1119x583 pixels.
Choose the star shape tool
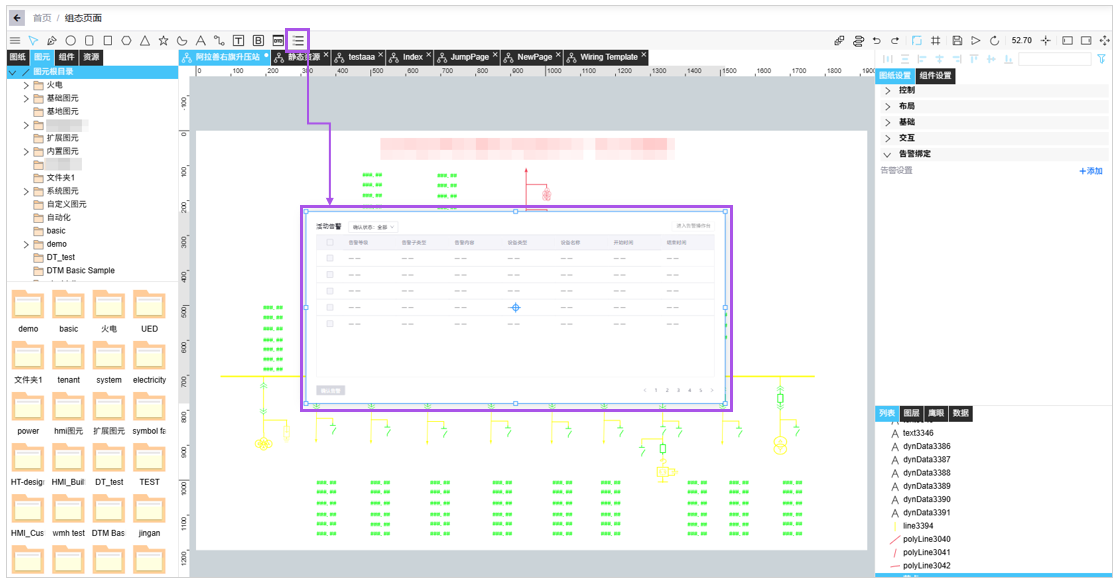(163, 40)
